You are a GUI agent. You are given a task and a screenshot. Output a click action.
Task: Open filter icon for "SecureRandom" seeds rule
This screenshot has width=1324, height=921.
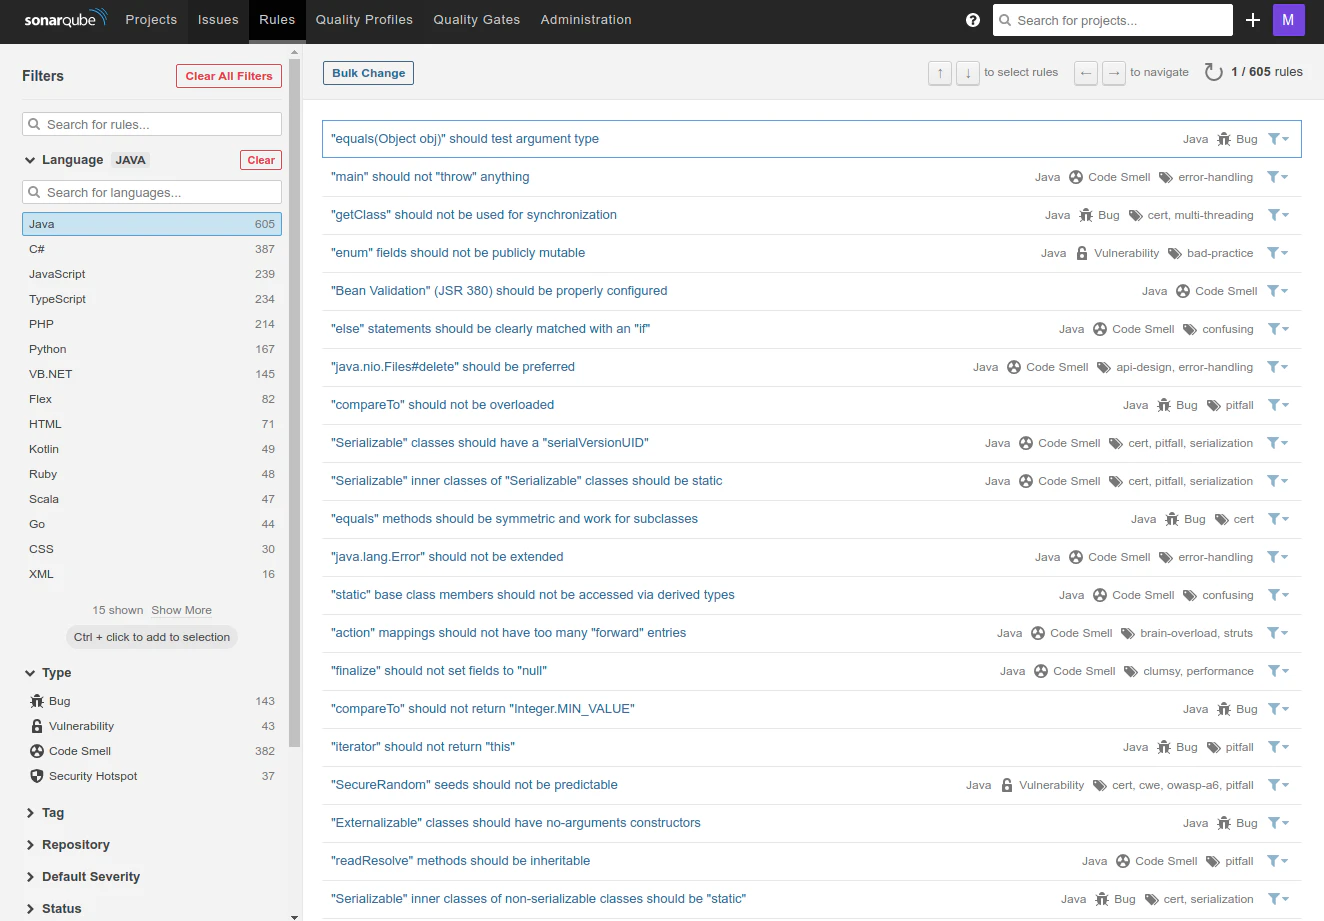coord(1278,785)
